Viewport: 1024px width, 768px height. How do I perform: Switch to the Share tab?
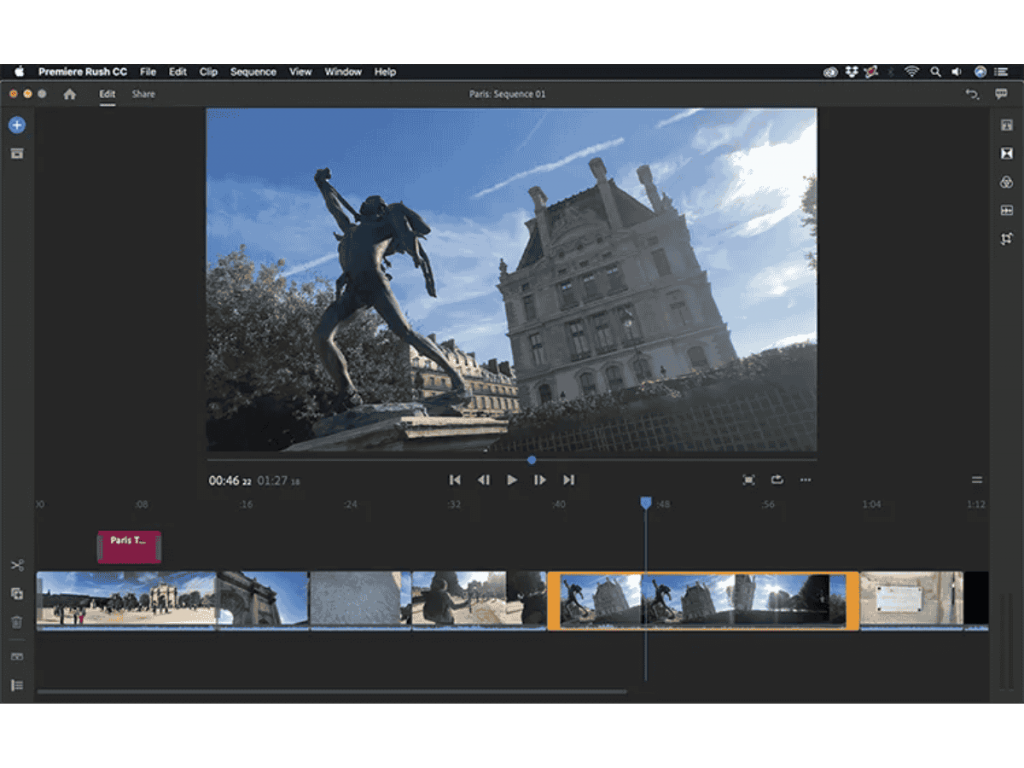pos(143,93)
